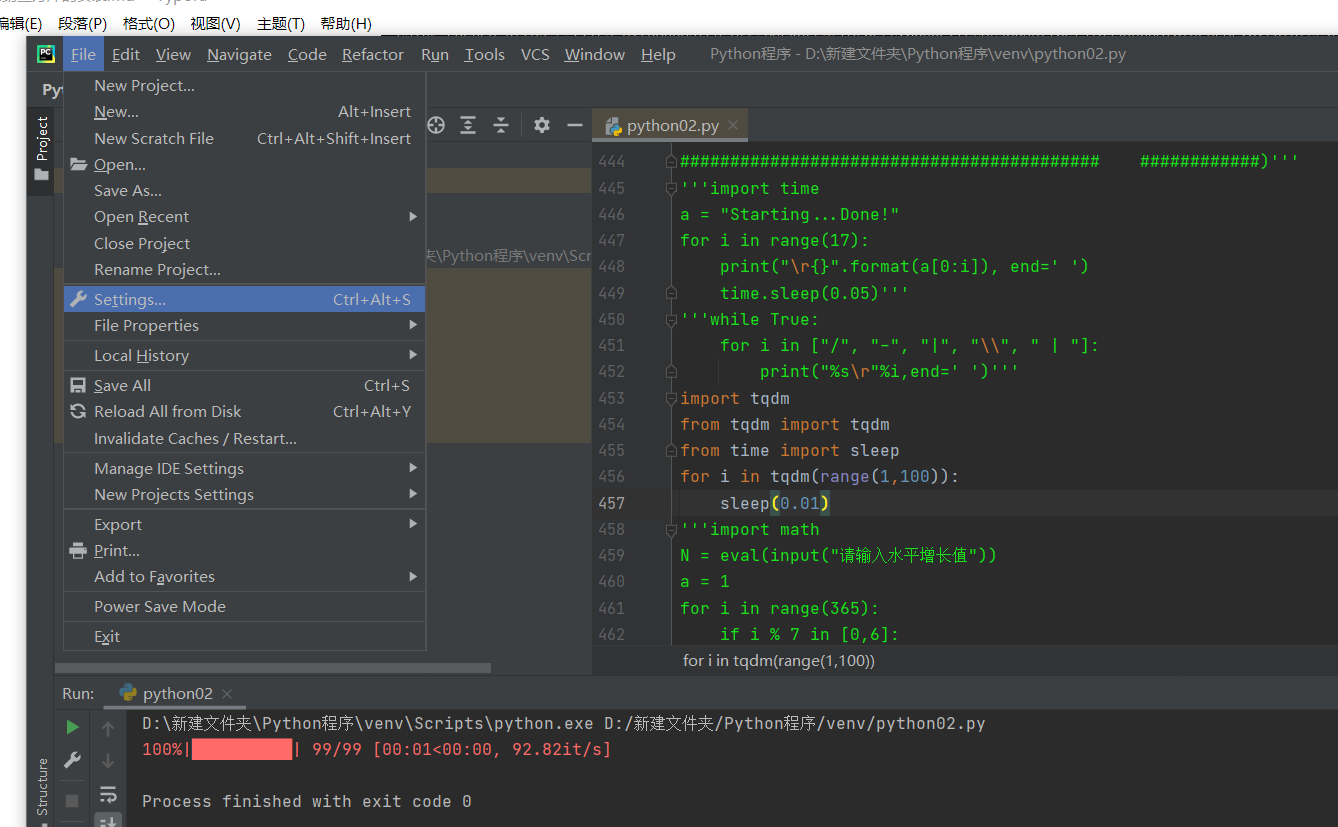
Task: Open Settings from the File menu
Action: point(245,299)
